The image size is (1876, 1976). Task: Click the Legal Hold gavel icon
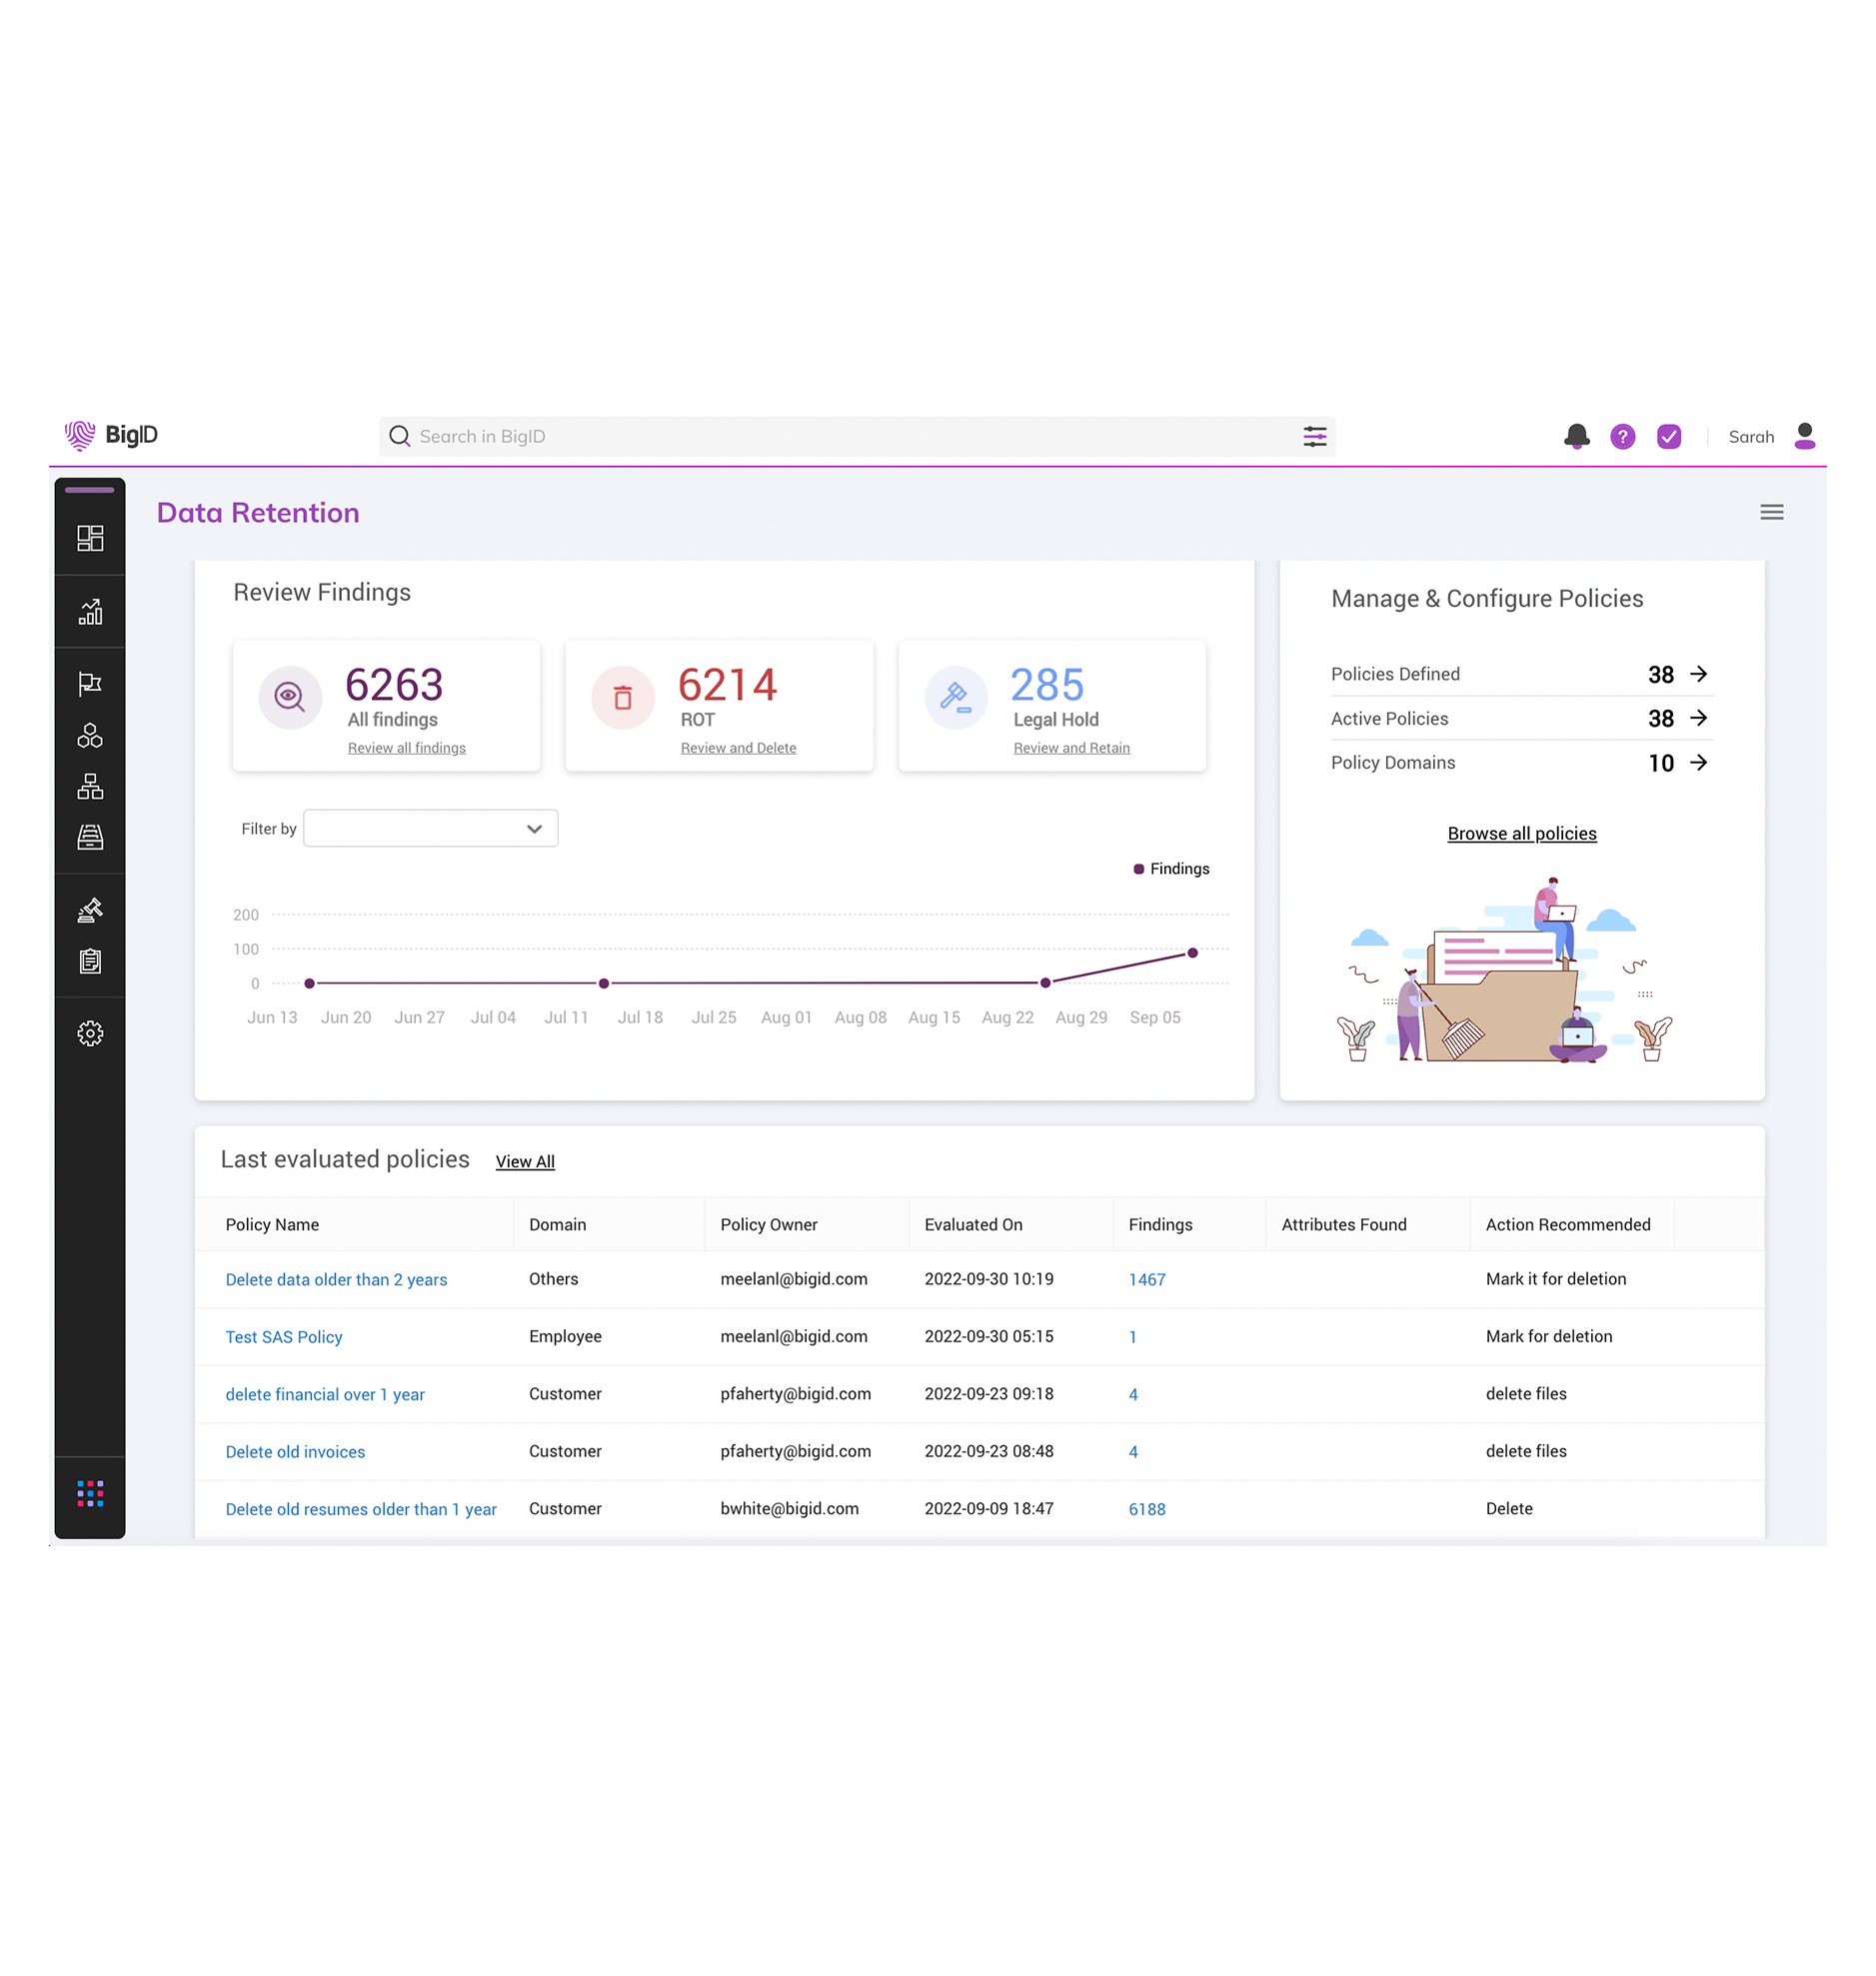(956, 697)
